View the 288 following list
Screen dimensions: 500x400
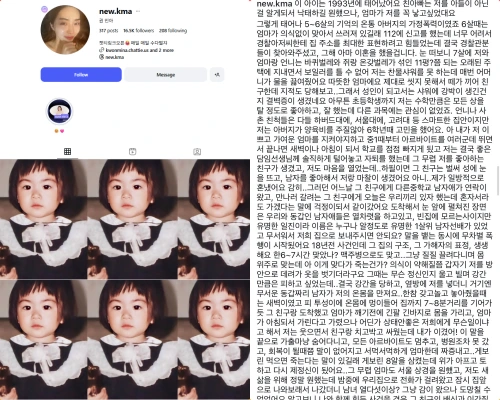click(x=173, y=31)
